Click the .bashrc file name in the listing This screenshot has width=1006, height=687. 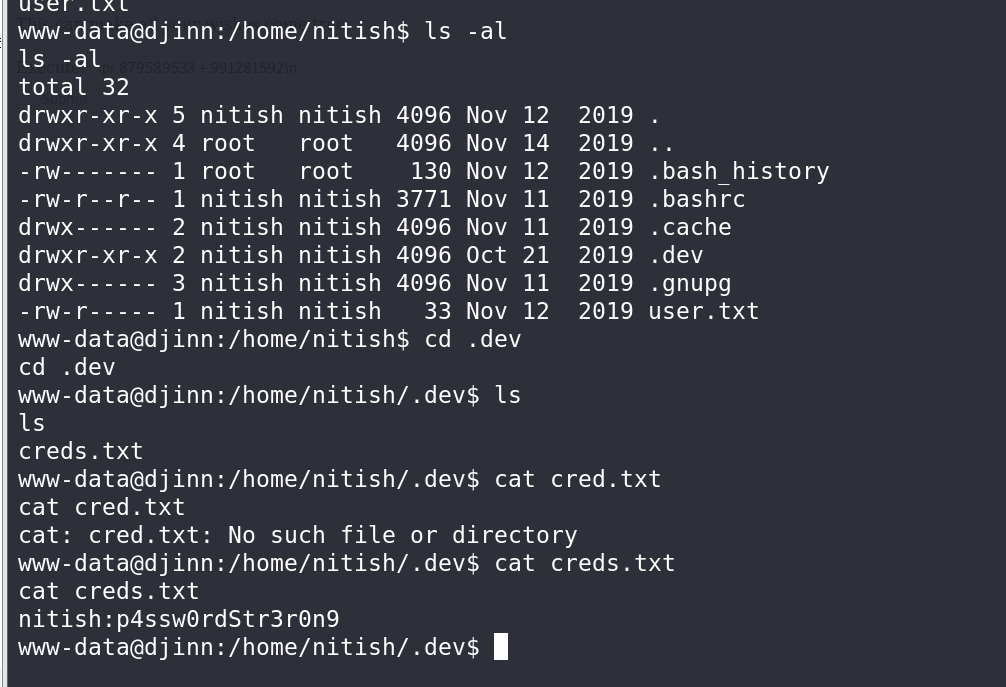click(697, 199)
